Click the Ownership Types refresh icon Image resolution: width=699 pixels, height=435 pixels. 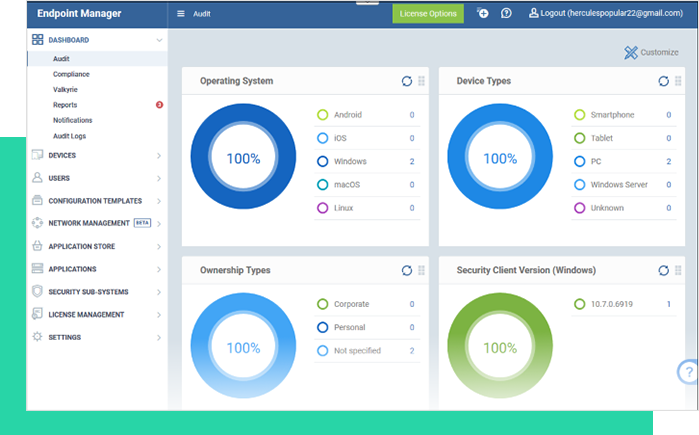406,270
